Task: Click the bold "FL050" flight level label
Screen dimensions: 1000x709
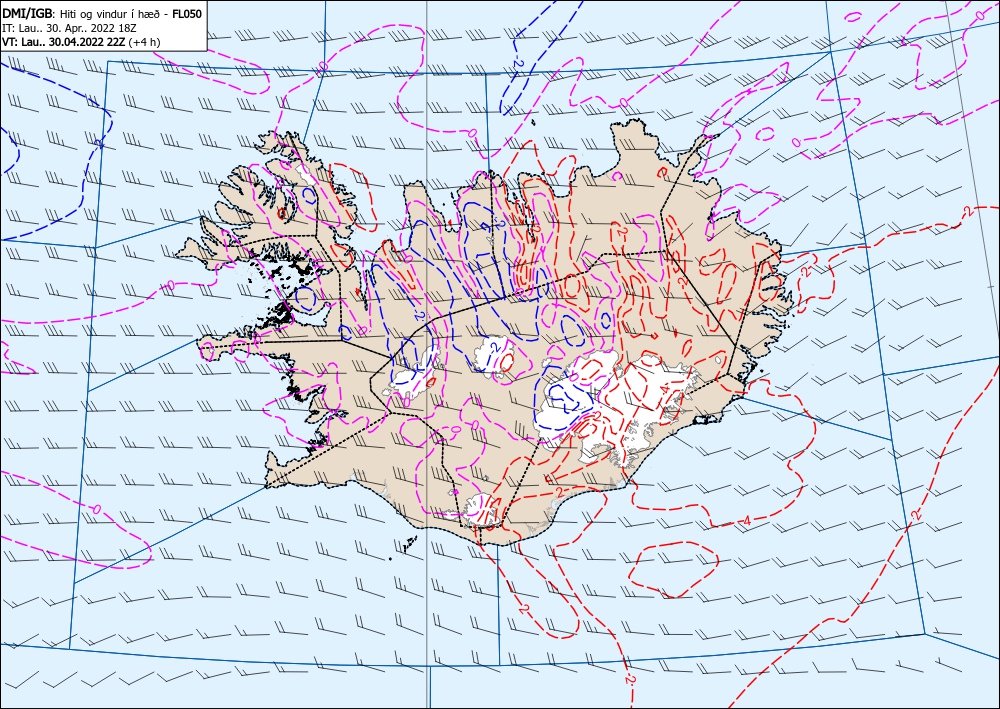Action: click(x=187, y=13)
